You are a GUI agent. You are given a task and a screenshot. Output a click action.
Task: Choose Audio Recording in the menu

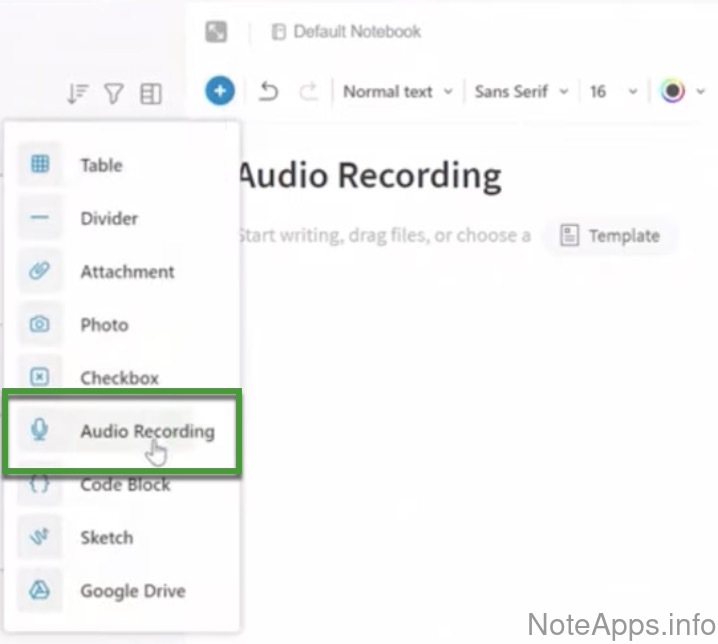146,431
